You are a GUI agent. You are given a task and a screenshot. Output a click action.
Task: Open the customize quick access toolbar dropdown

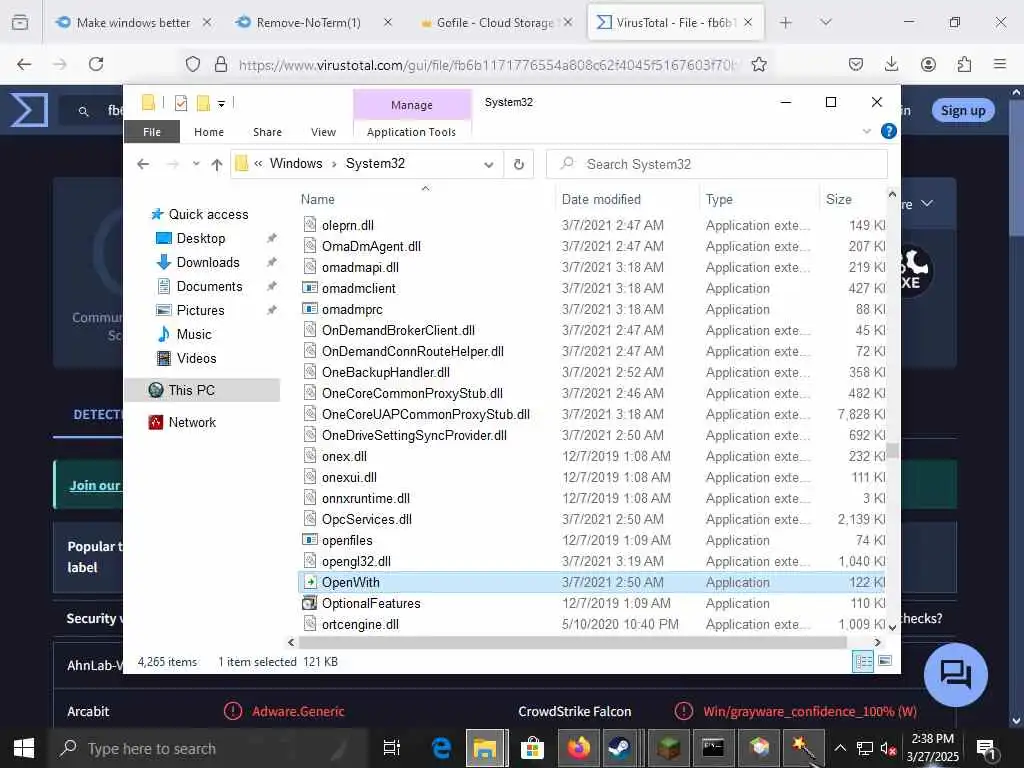pyautogui.click(x=221, y=104)
